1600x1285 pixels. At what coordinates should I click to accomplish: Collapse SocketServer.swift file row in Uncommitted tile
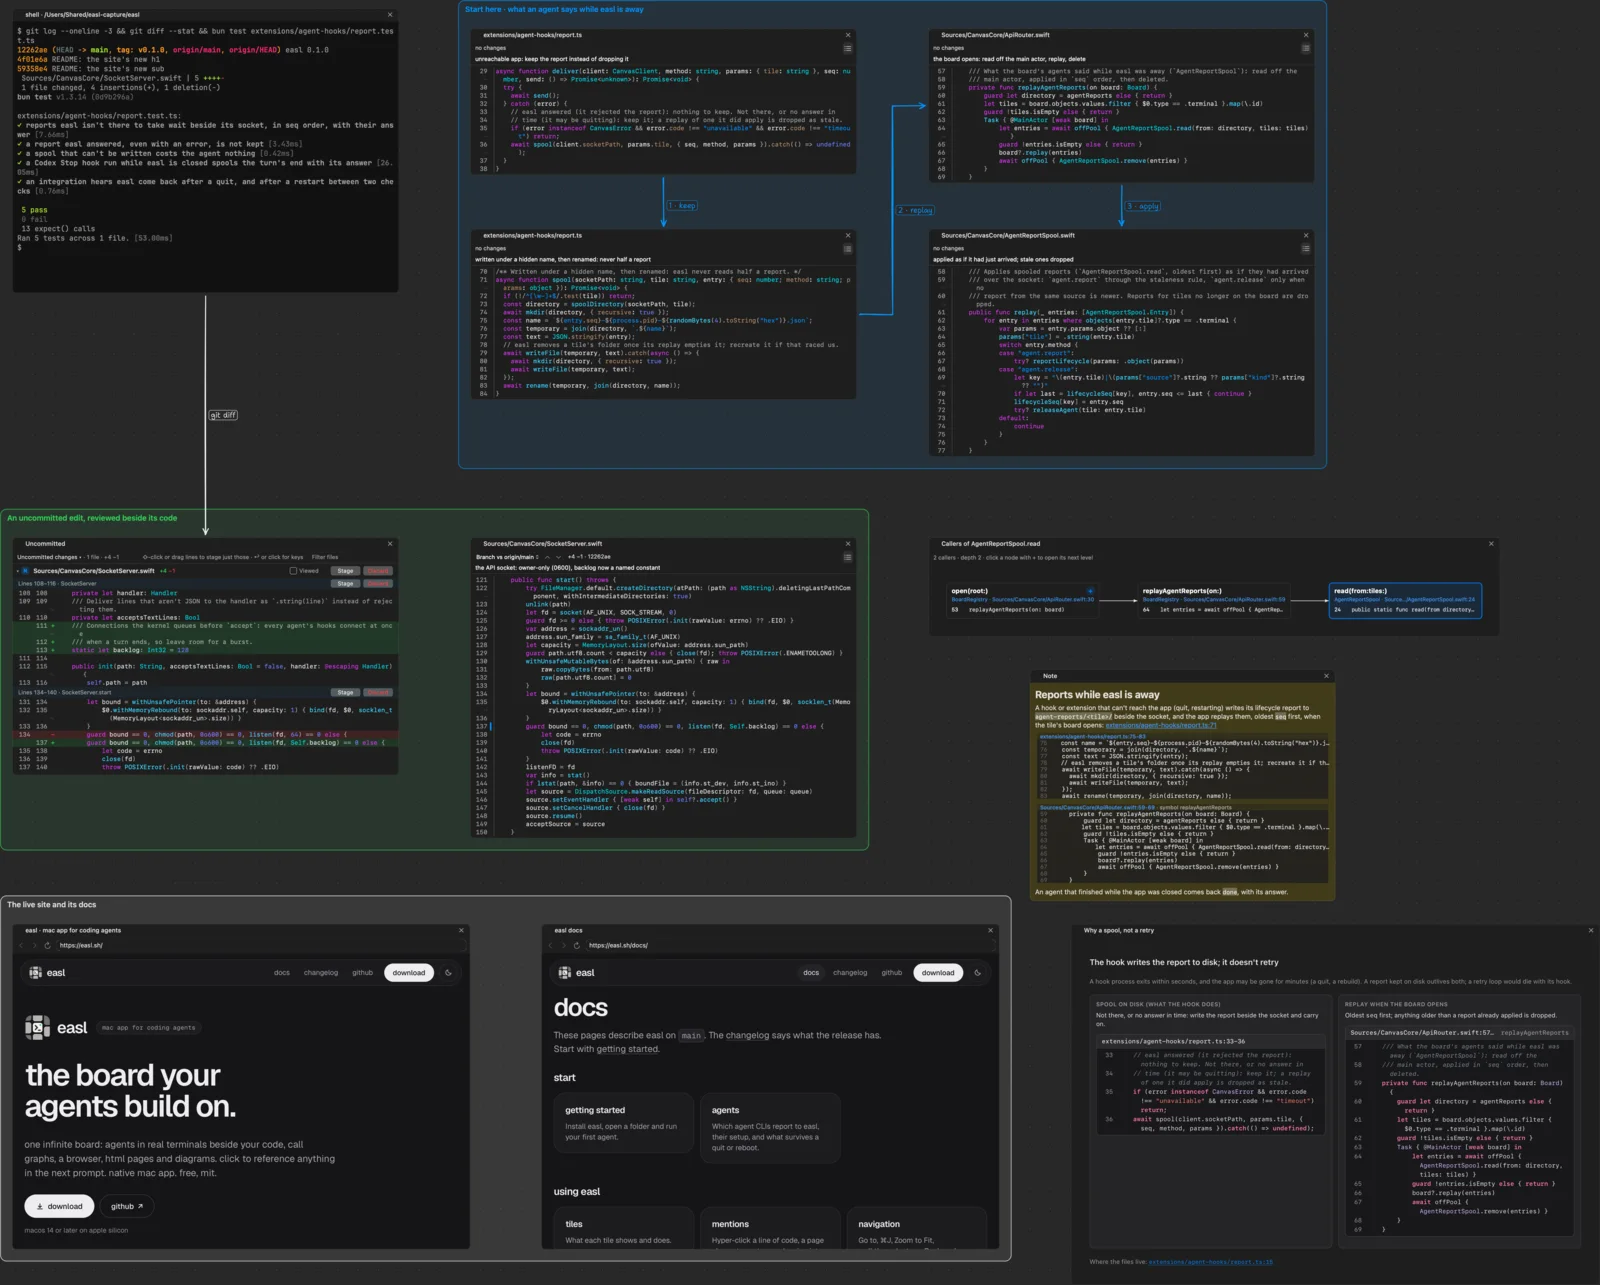18,571
